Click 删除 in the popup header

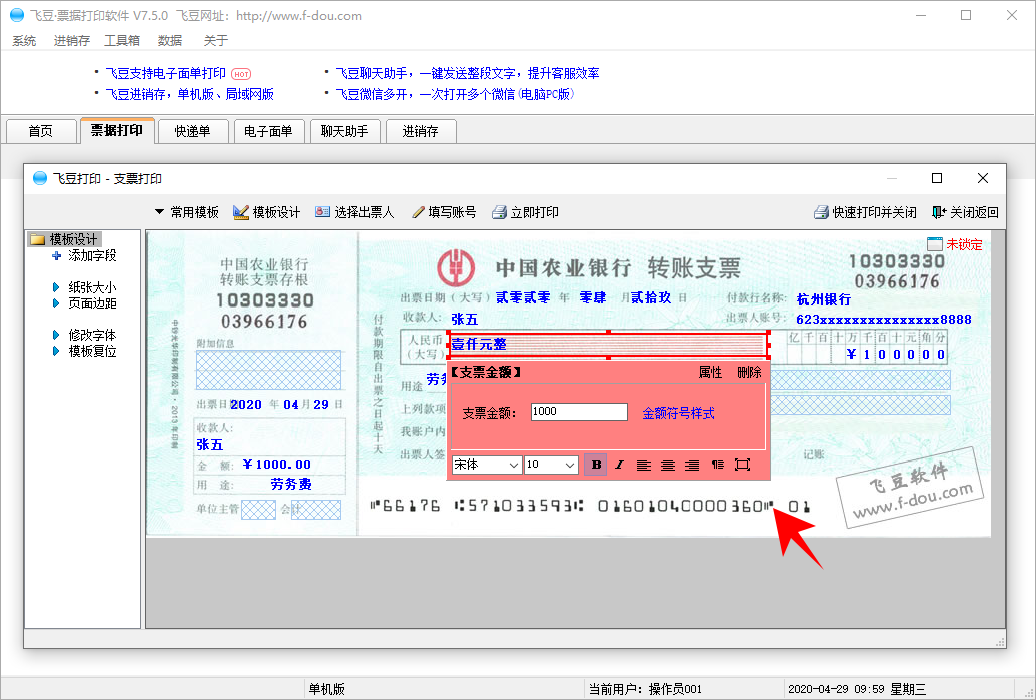pyautogui.click(x=749, y=372)
